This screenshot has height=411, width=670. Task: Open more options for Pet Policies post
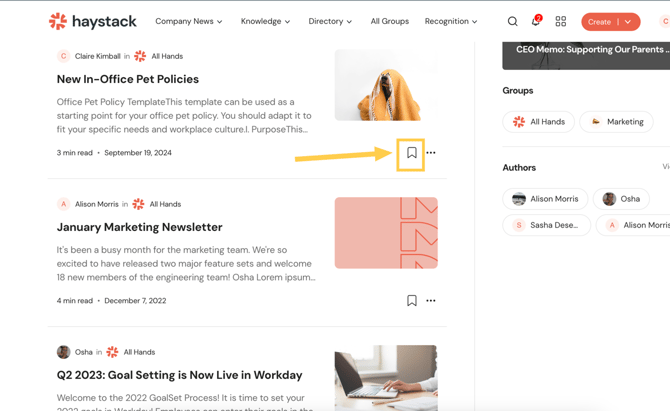coord(431,153)
